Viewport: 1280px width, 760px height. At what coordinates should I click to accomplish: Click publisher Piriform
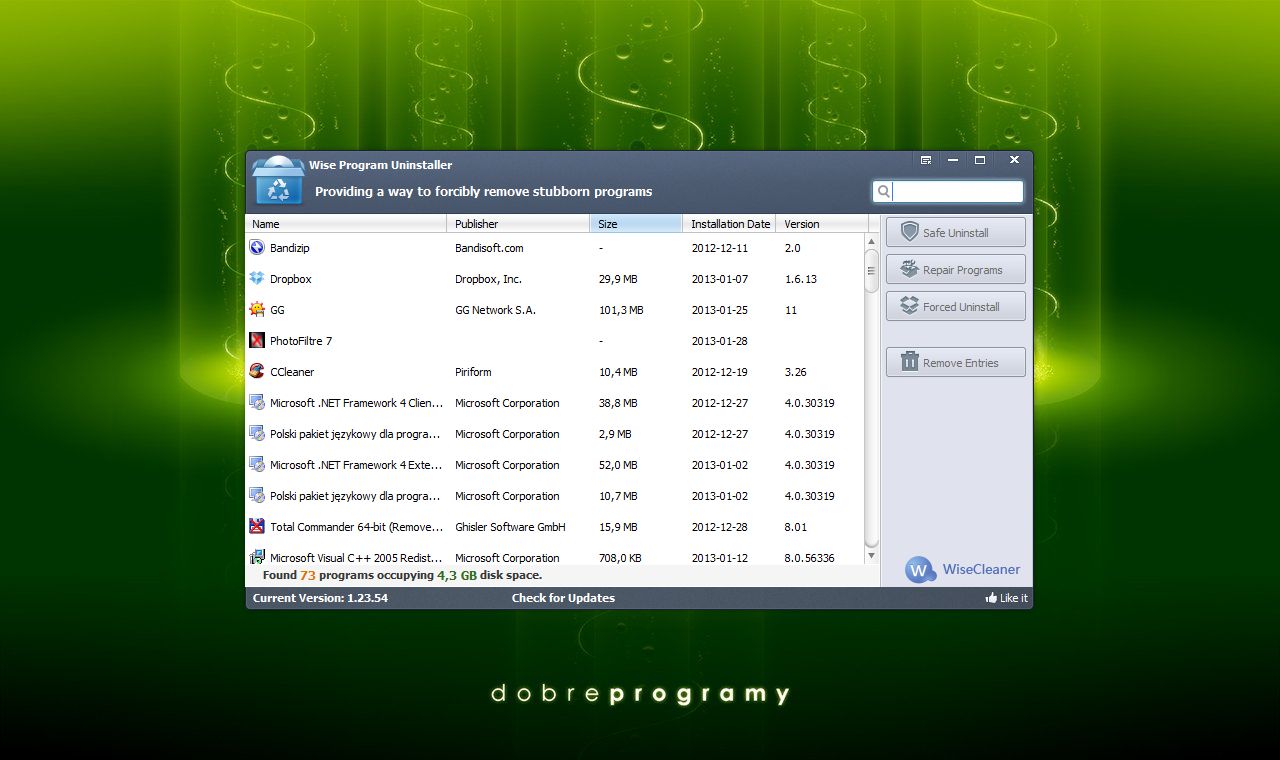pos(473,372)
